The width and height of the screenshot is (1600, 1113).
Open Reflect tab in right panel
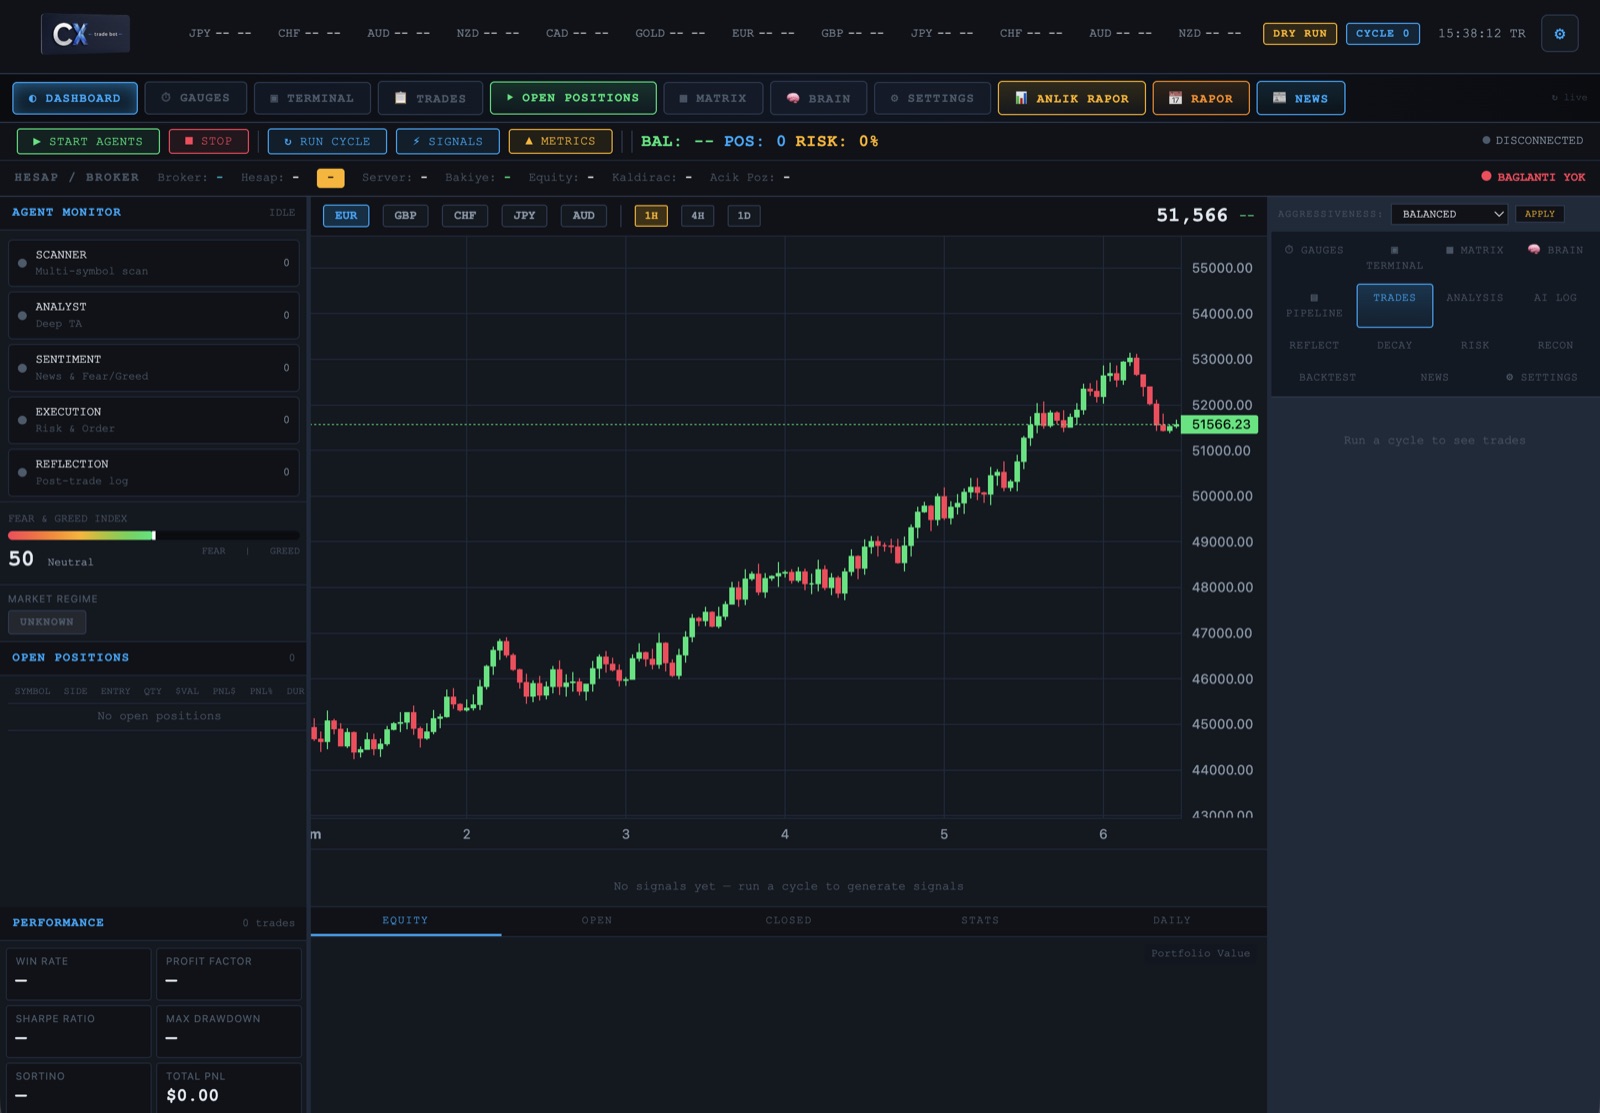pyautogui.click(x=1314, y=345)
